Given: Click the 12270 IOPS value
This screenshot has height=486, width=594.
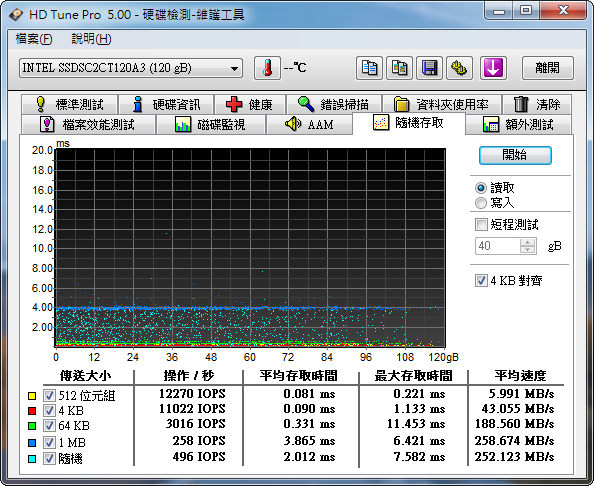Looking at the screenshot, I should click(x=192, y=394).
